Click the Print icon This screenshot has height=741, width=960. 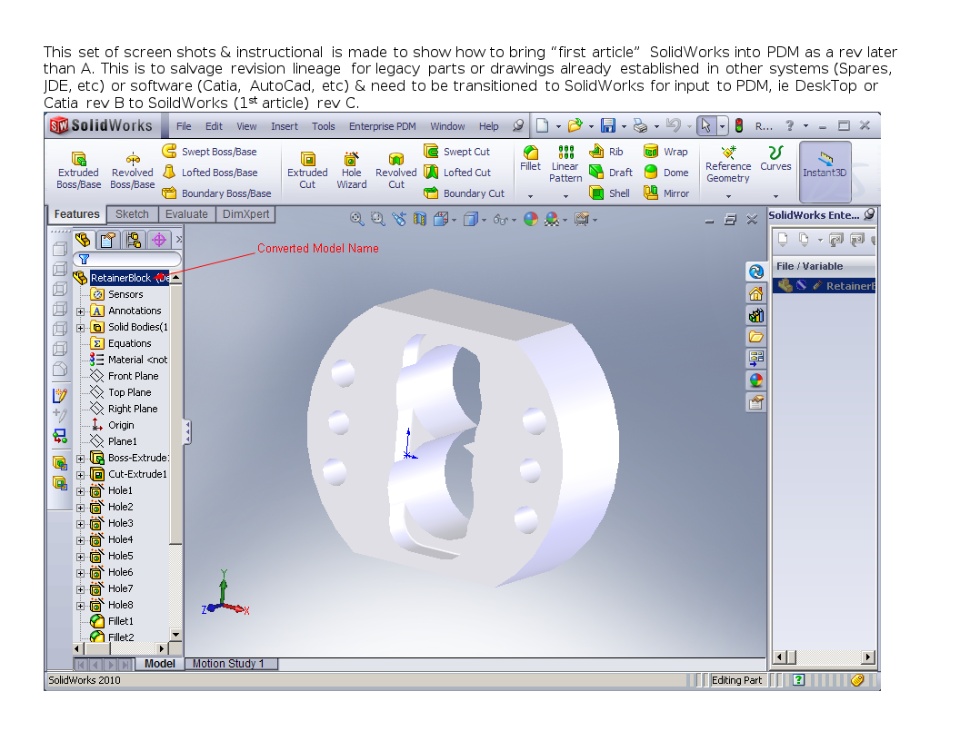(x=640, y=126)
